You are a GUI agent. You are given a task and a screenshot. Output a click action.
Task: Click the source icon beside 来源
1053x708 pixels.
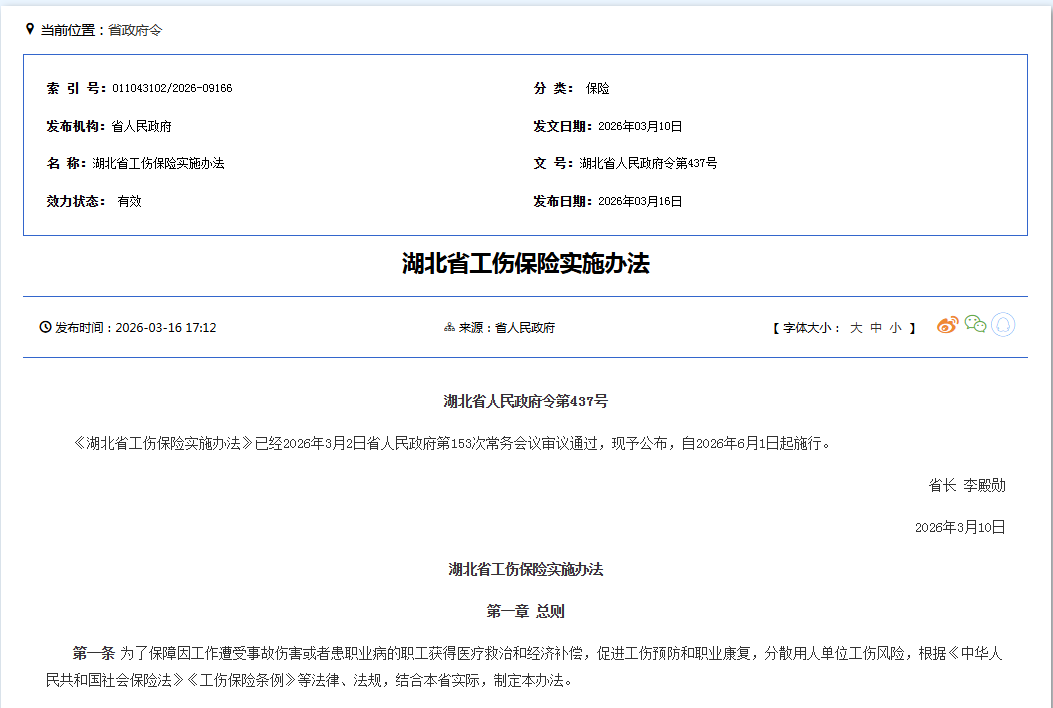click(x=449, y=327)
